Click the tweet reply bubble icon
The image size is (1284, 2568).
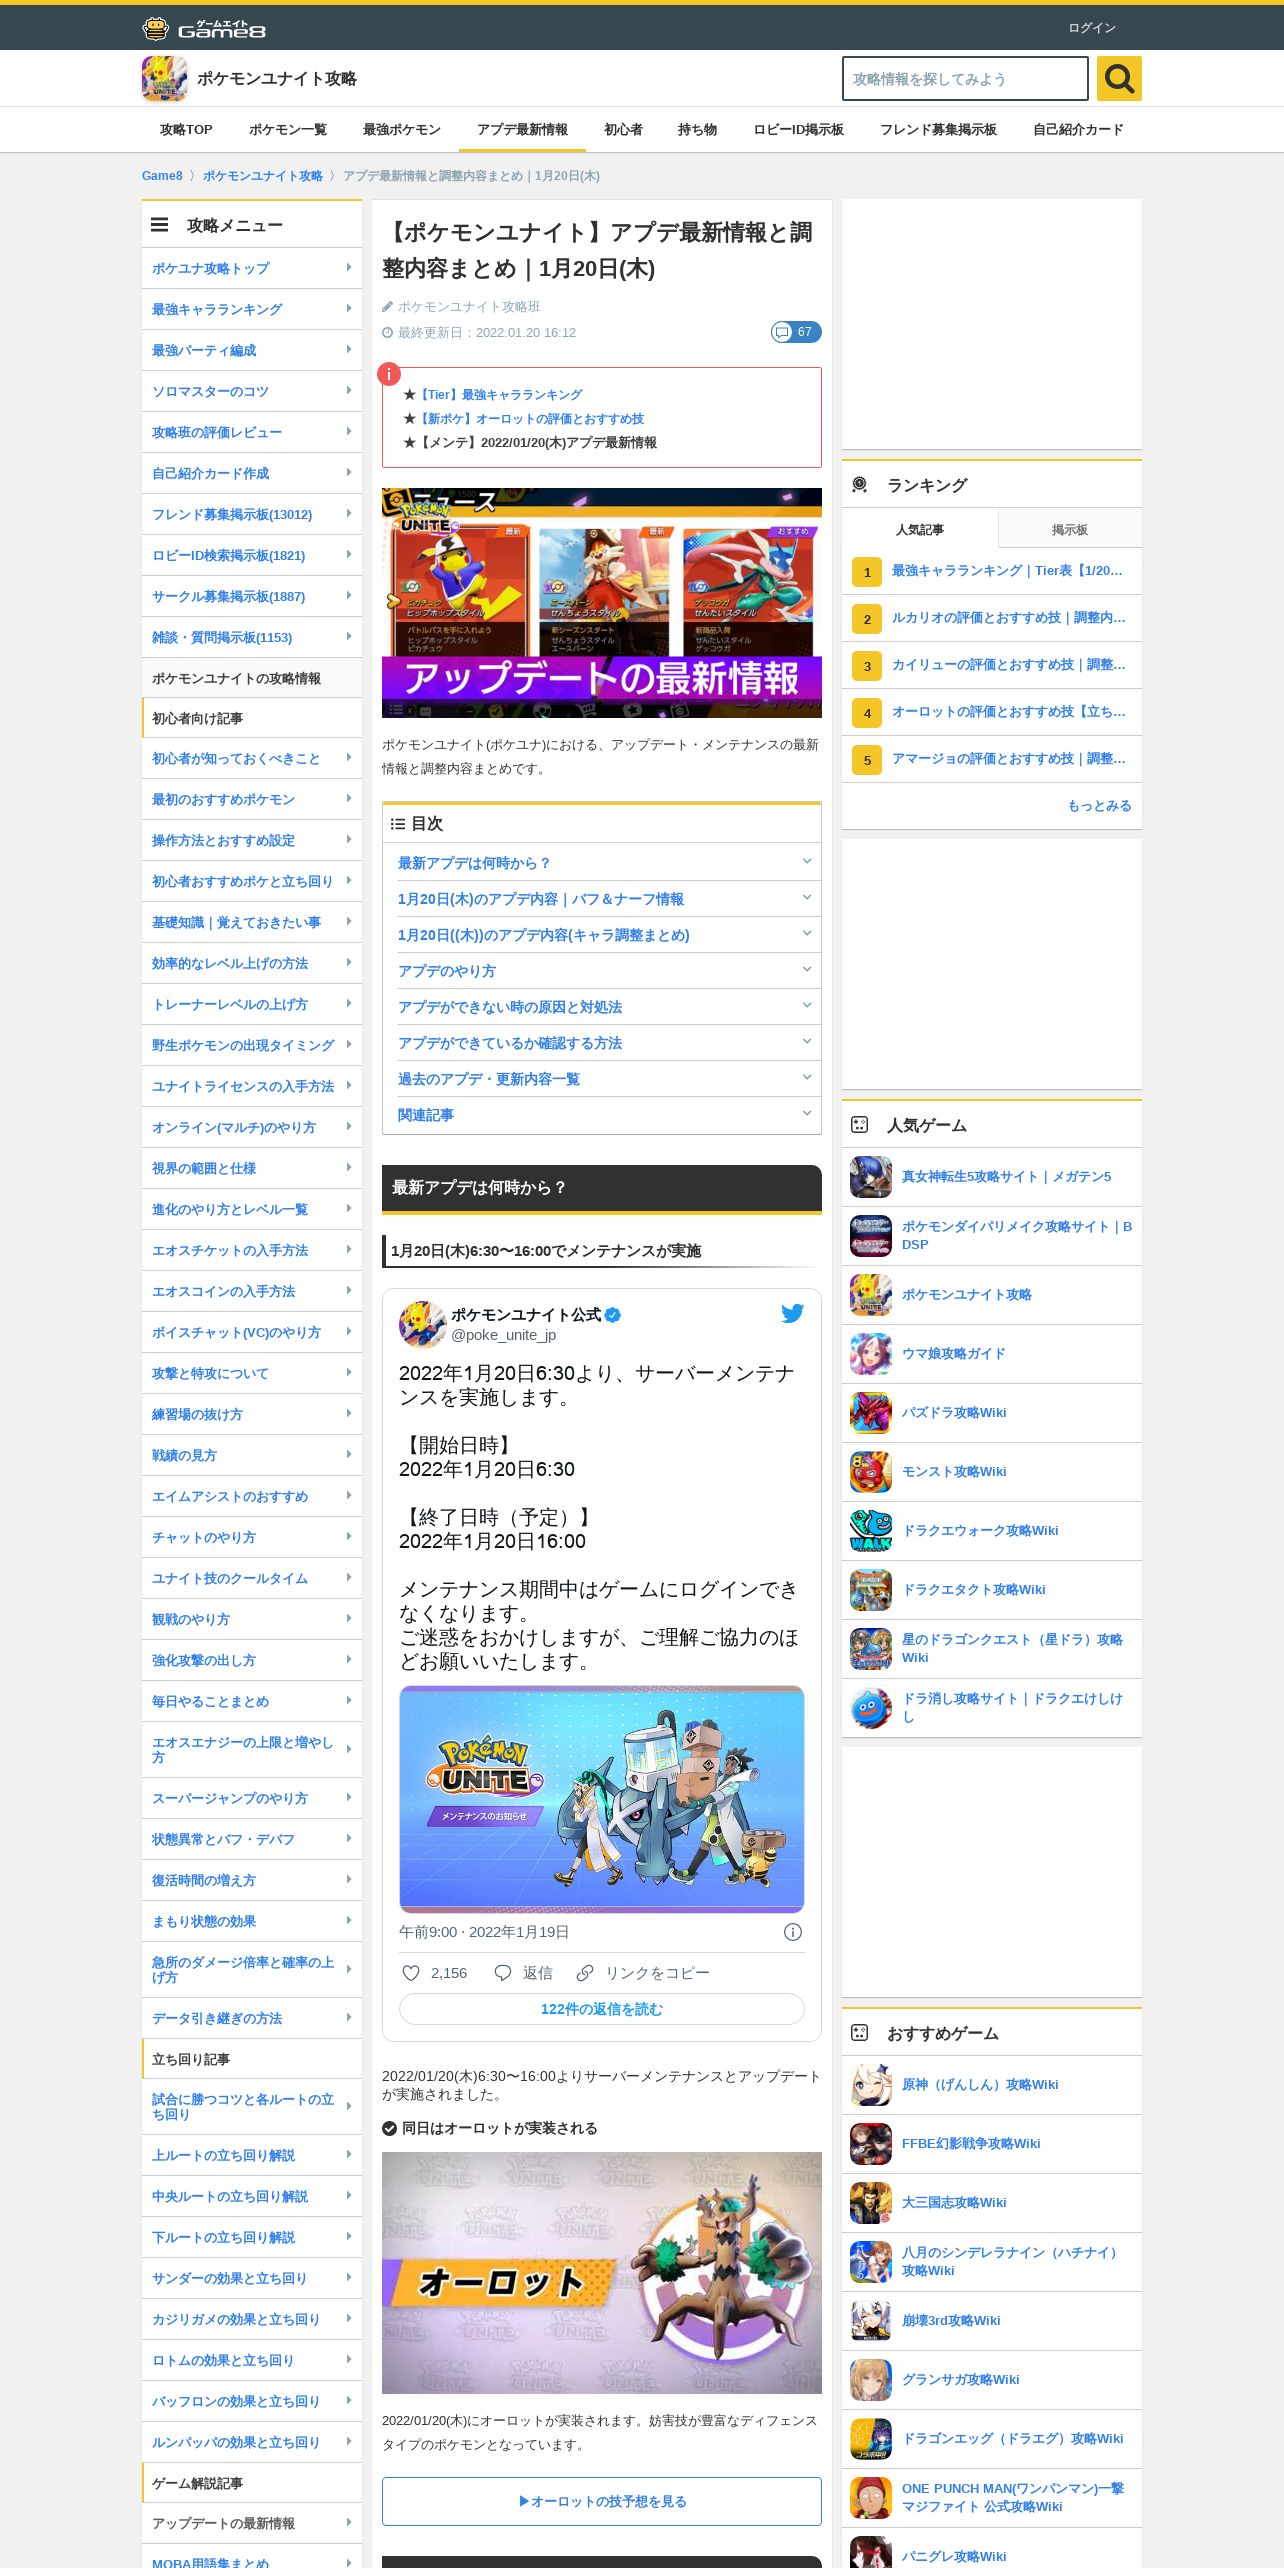503,1973
